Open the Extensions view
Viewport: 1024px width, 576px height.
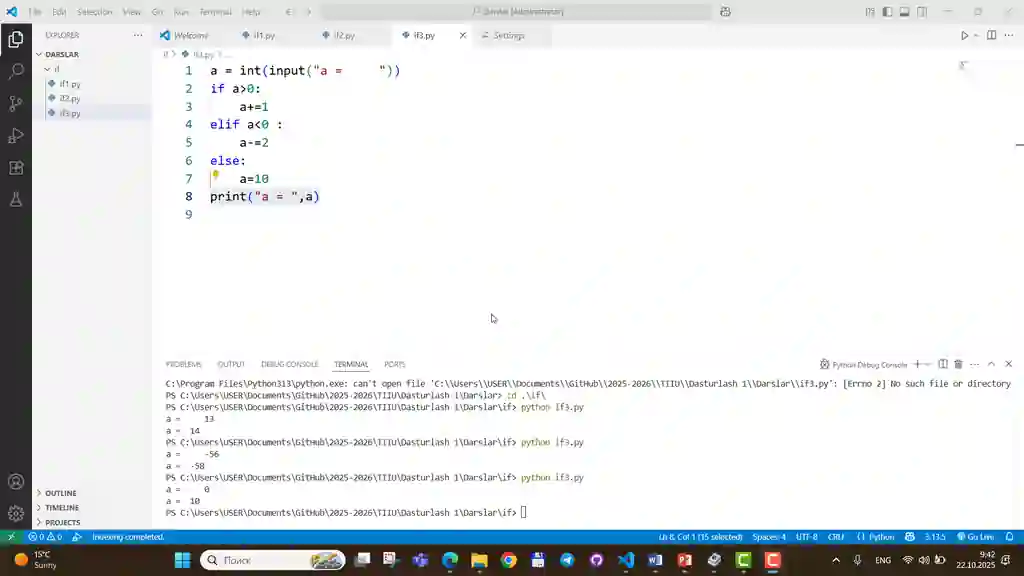click(16, 168)
